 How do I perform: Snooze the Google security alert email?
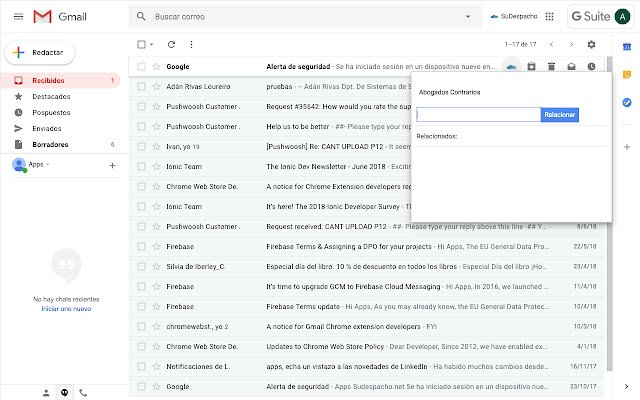[591, 66]
